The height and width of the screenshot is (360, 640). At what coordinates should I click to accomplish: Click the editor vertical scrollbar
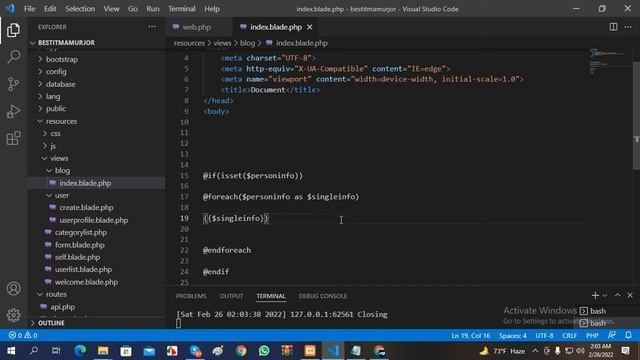(636, 115)
